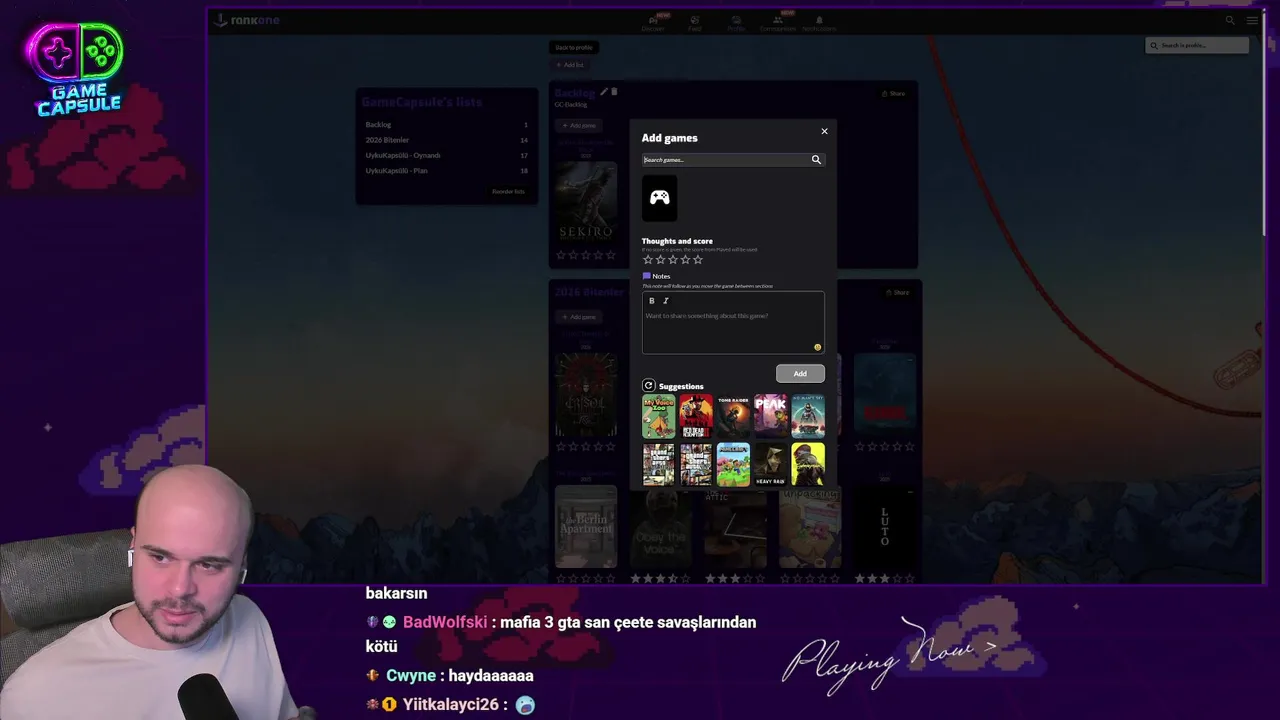1280x720 pixels.
Task: Open the Sekiro game cover
Action: (586, 201)
